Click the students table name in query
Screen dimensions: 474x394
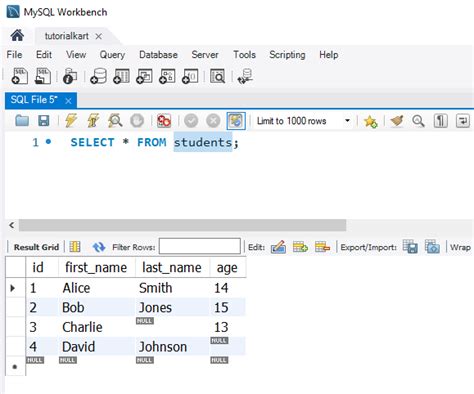(203, 142)
